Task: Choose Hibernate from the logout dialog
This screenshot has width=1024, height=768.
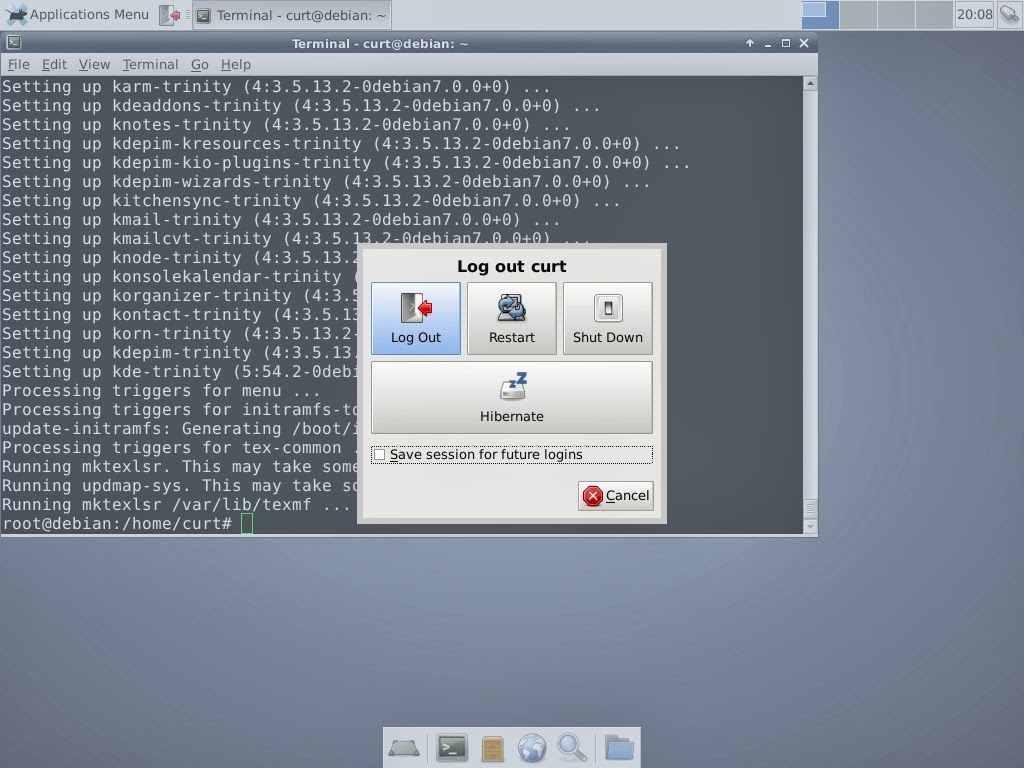Action: (x=511, y=396)
